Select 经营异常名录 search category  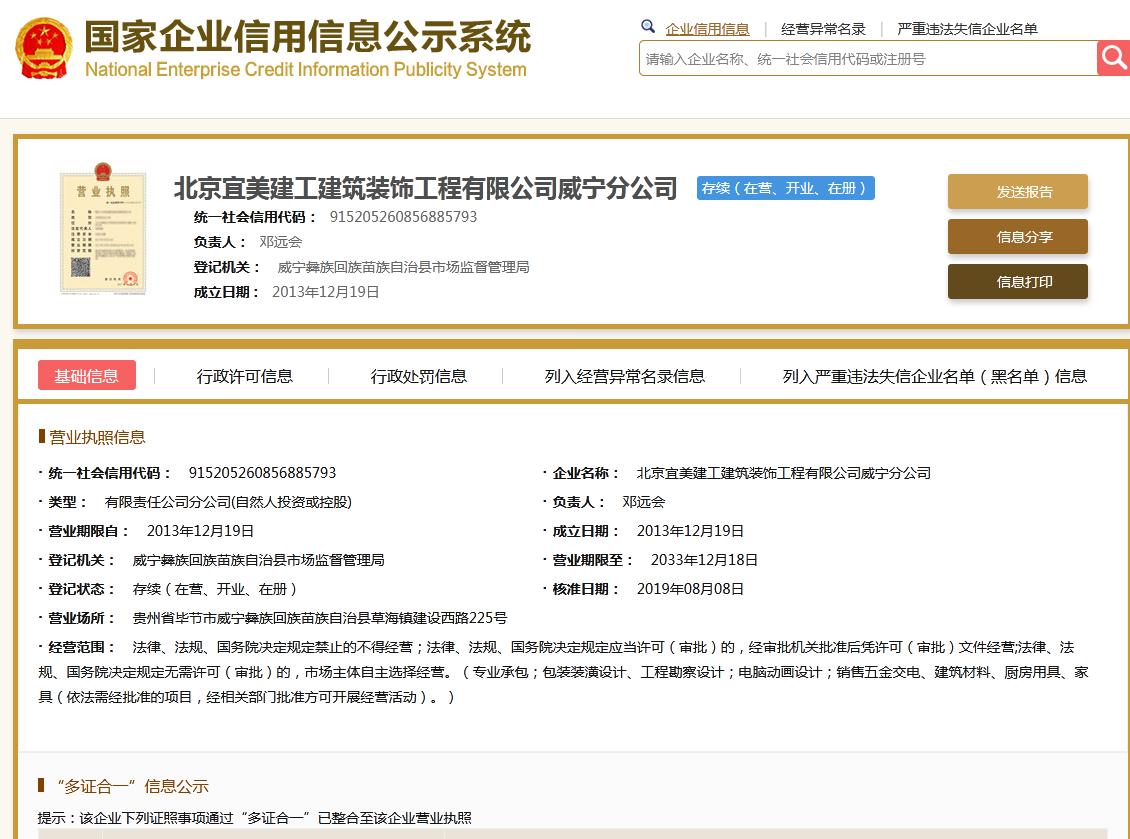(823, 29)
